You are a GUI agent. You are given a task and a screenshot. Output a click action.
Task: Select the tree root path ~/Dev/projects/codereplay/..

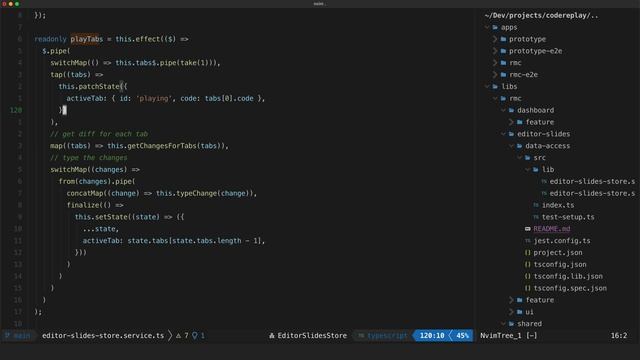coord(541,16)
